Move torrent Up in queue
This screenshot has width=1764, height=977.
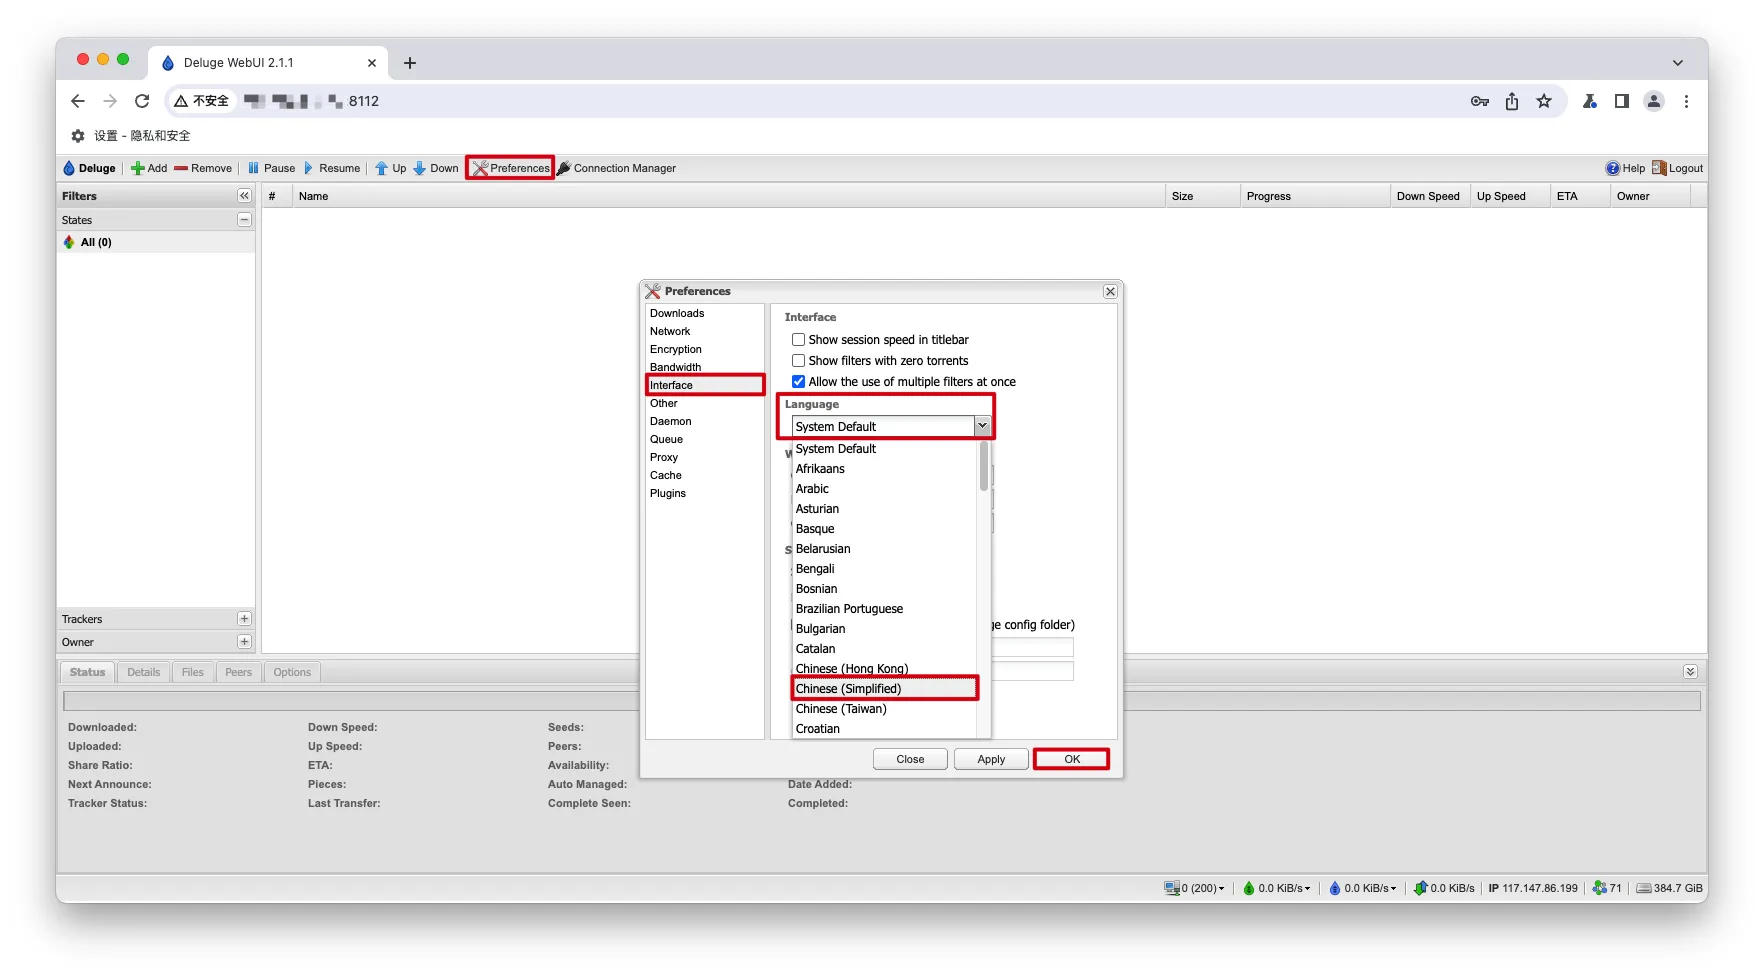(391, 168)
